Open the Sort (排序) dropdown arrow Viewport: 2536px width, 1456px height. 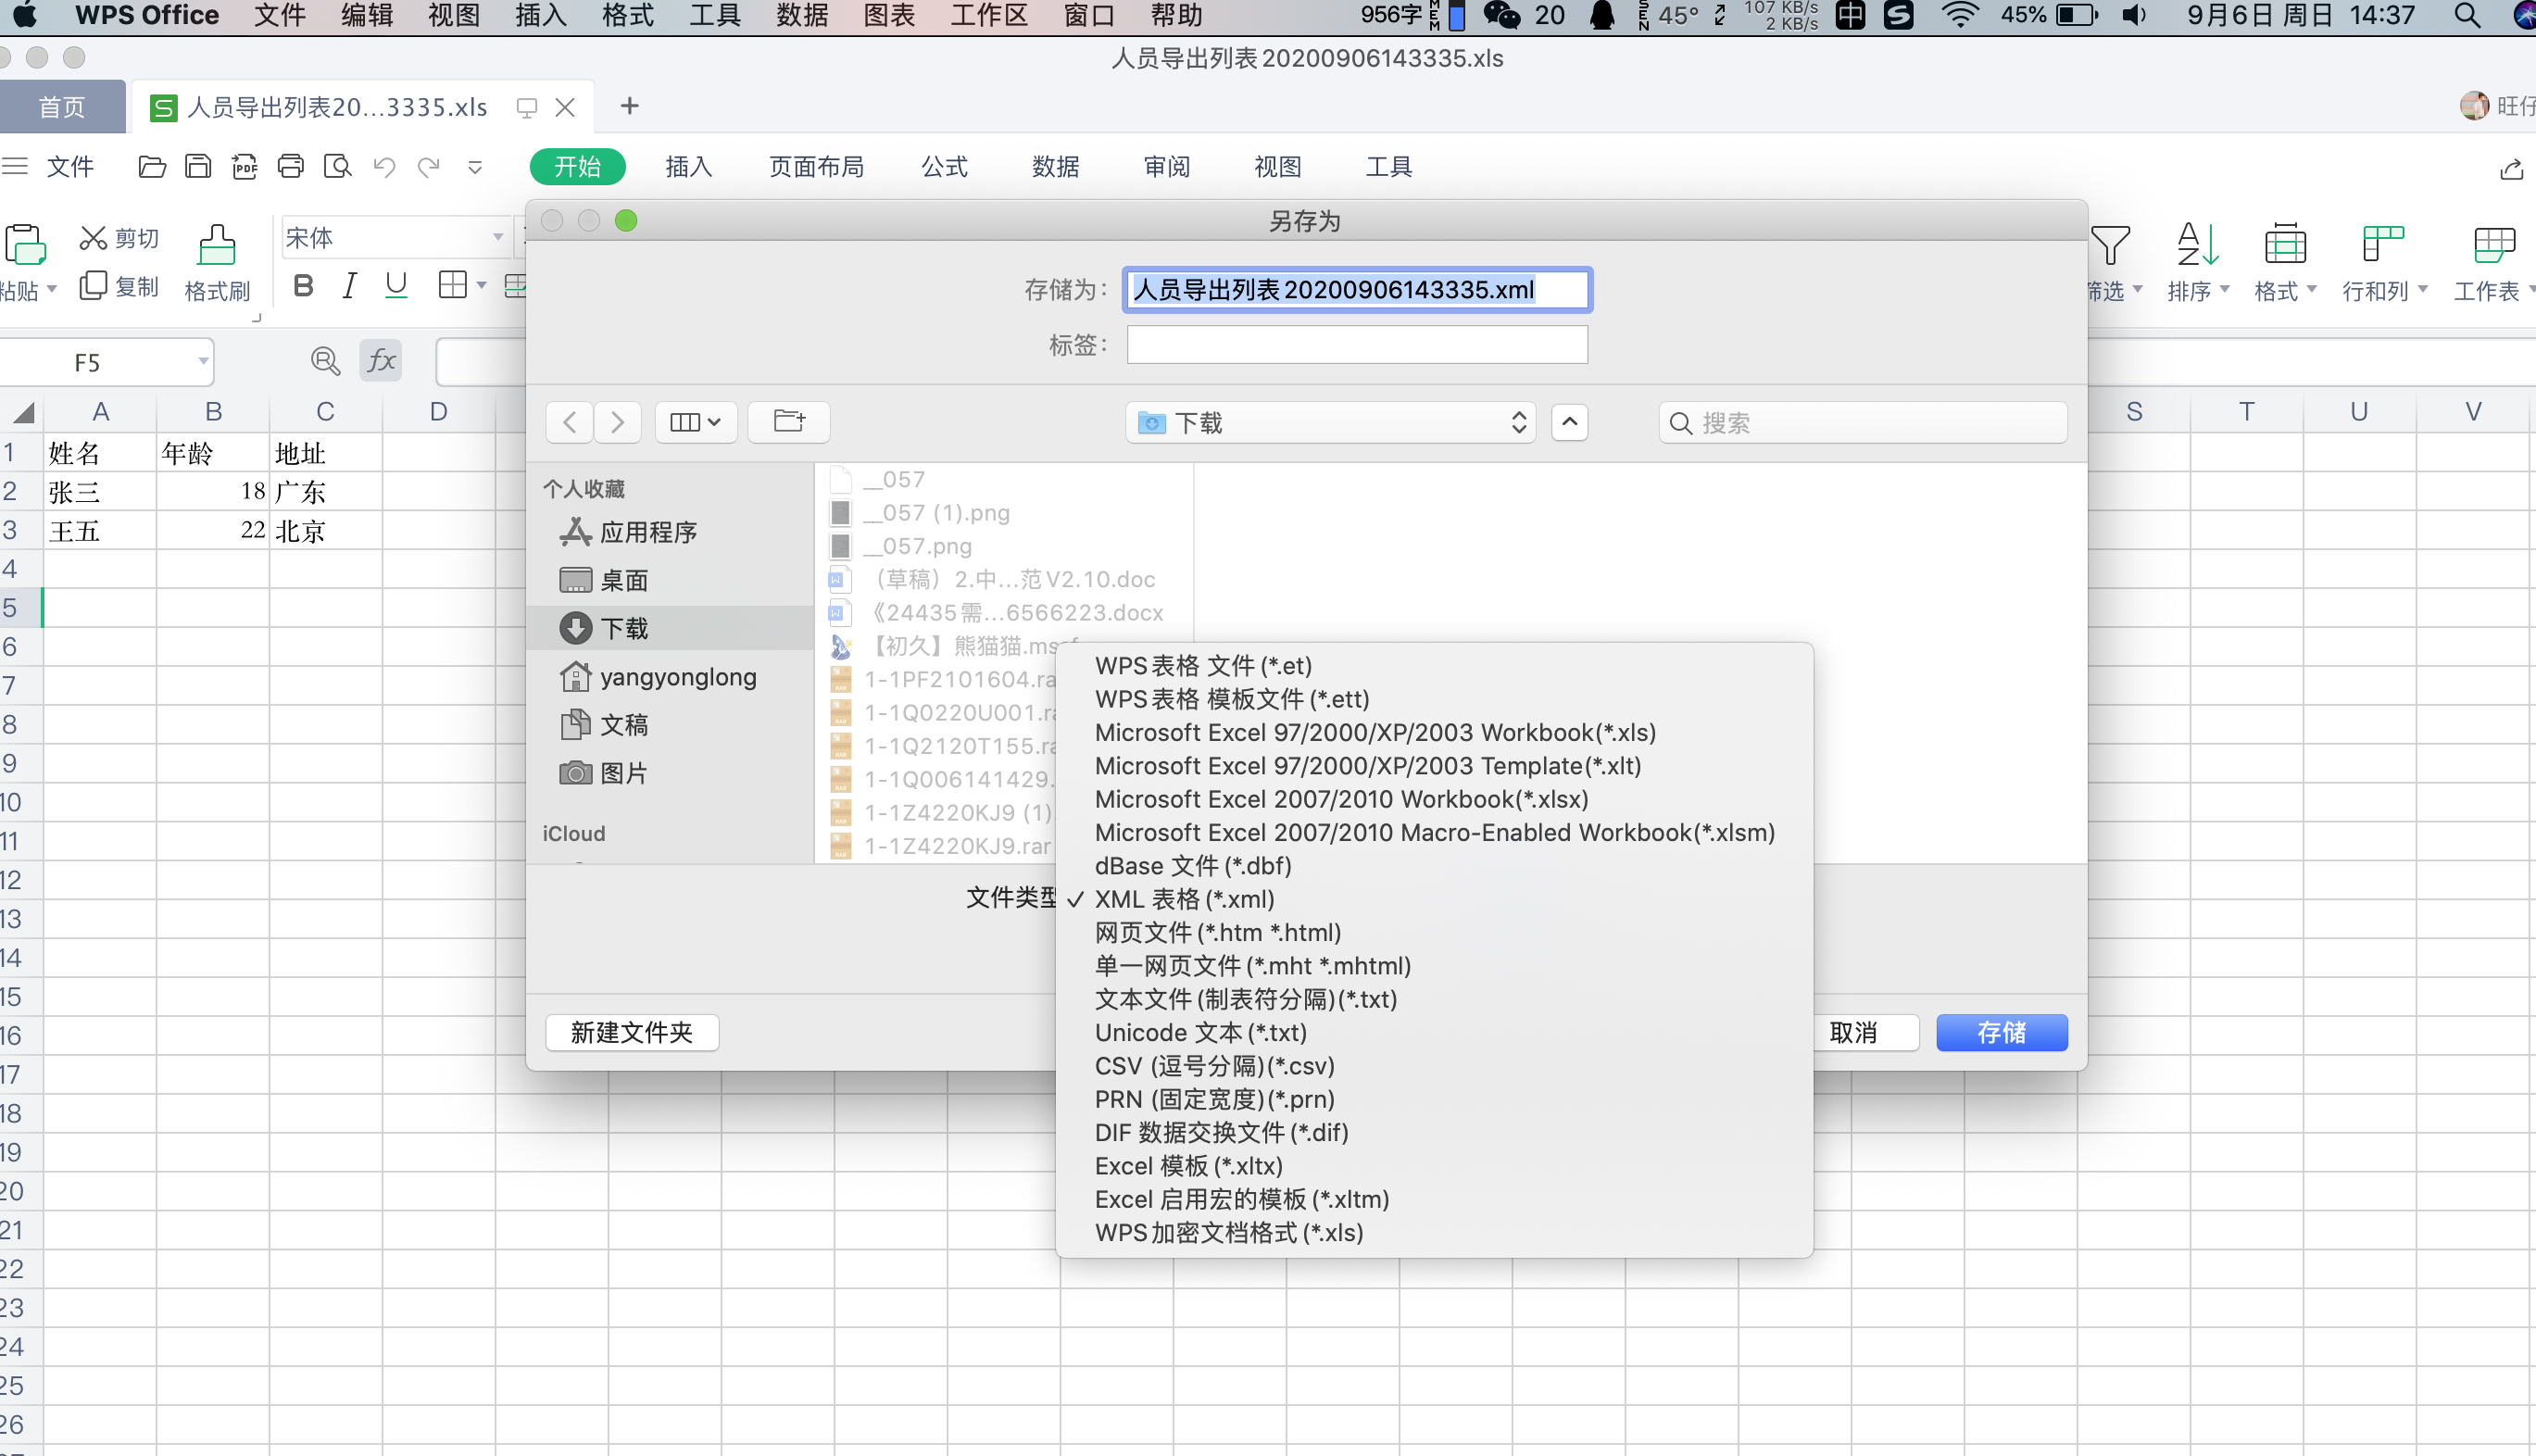(2224, 289)
